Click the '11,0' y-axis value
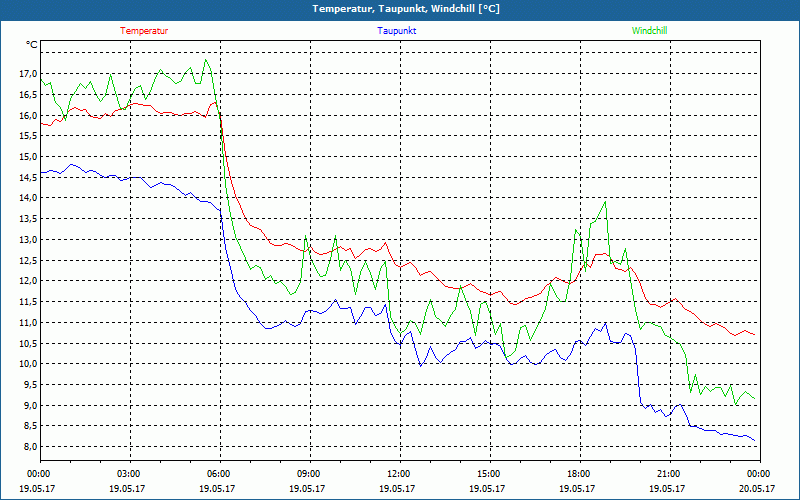The image size is (800, 500). 28,322
